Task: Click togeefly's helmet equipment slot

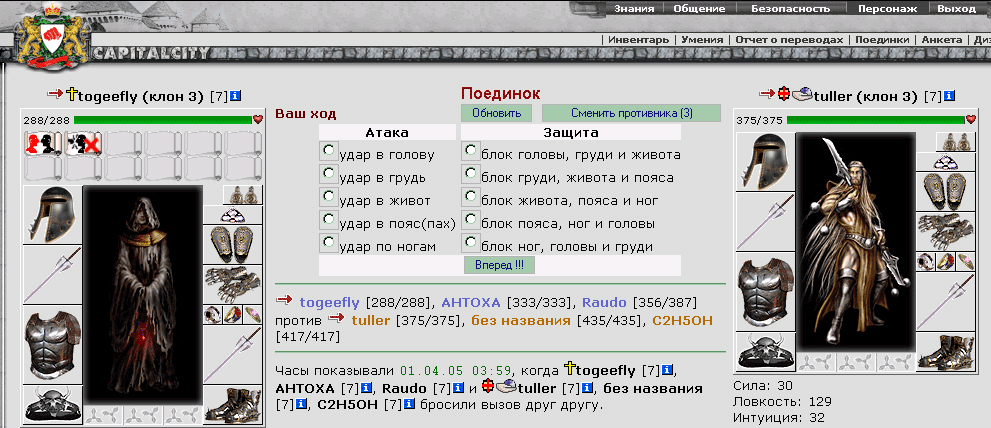Action: pos(53,215)
